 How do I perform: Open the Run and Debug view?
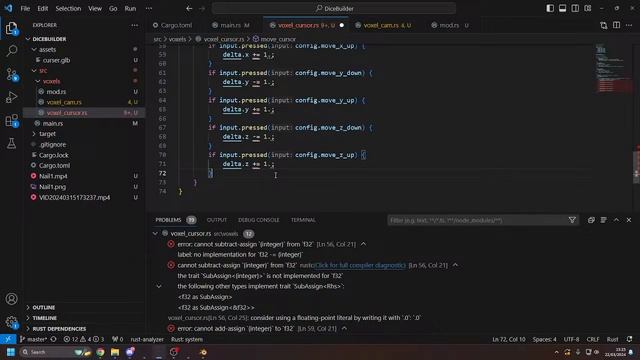tap(11, 97)
